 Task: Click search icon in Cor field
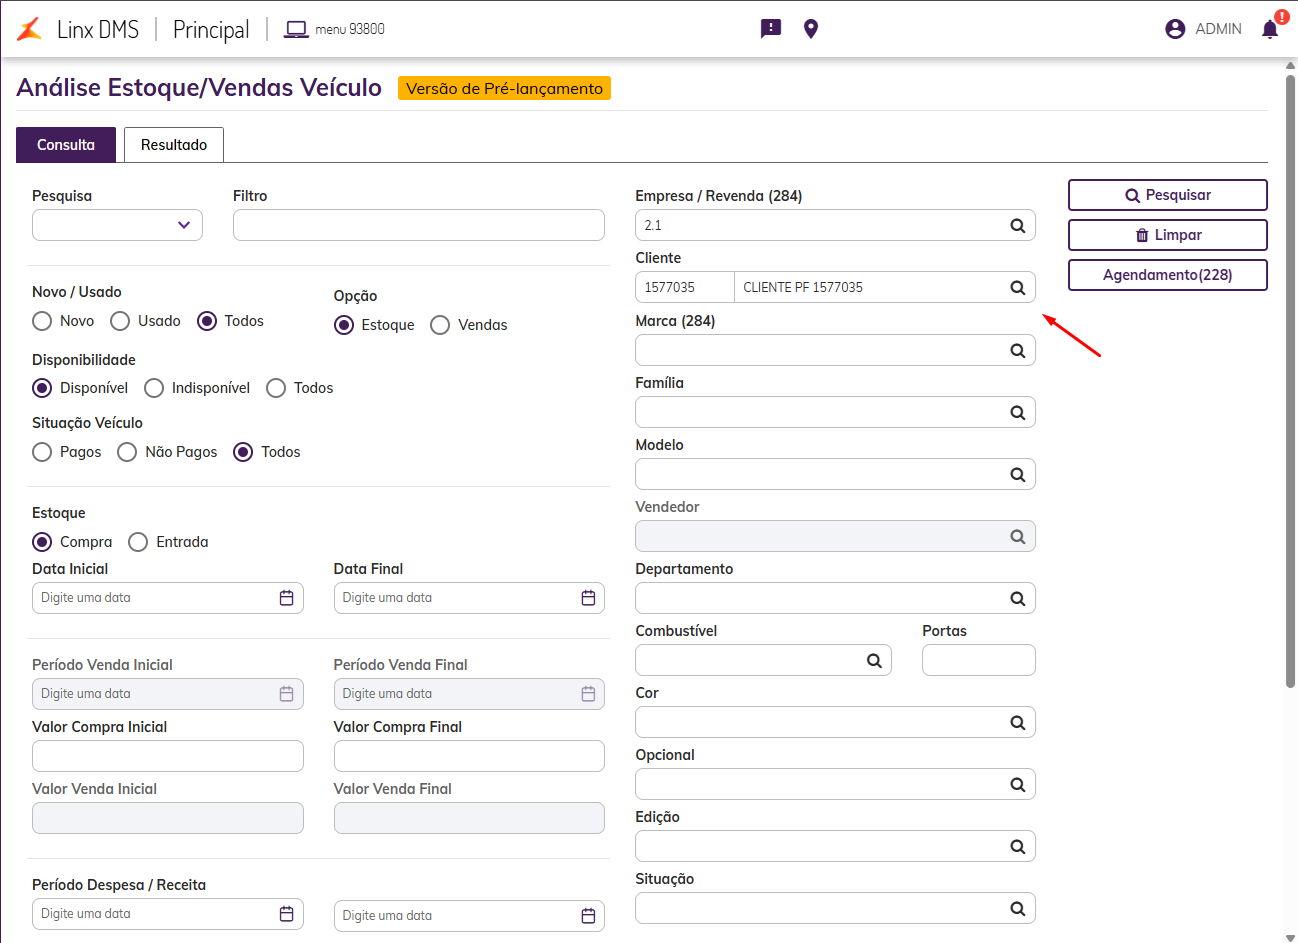tap(1018, 723)
